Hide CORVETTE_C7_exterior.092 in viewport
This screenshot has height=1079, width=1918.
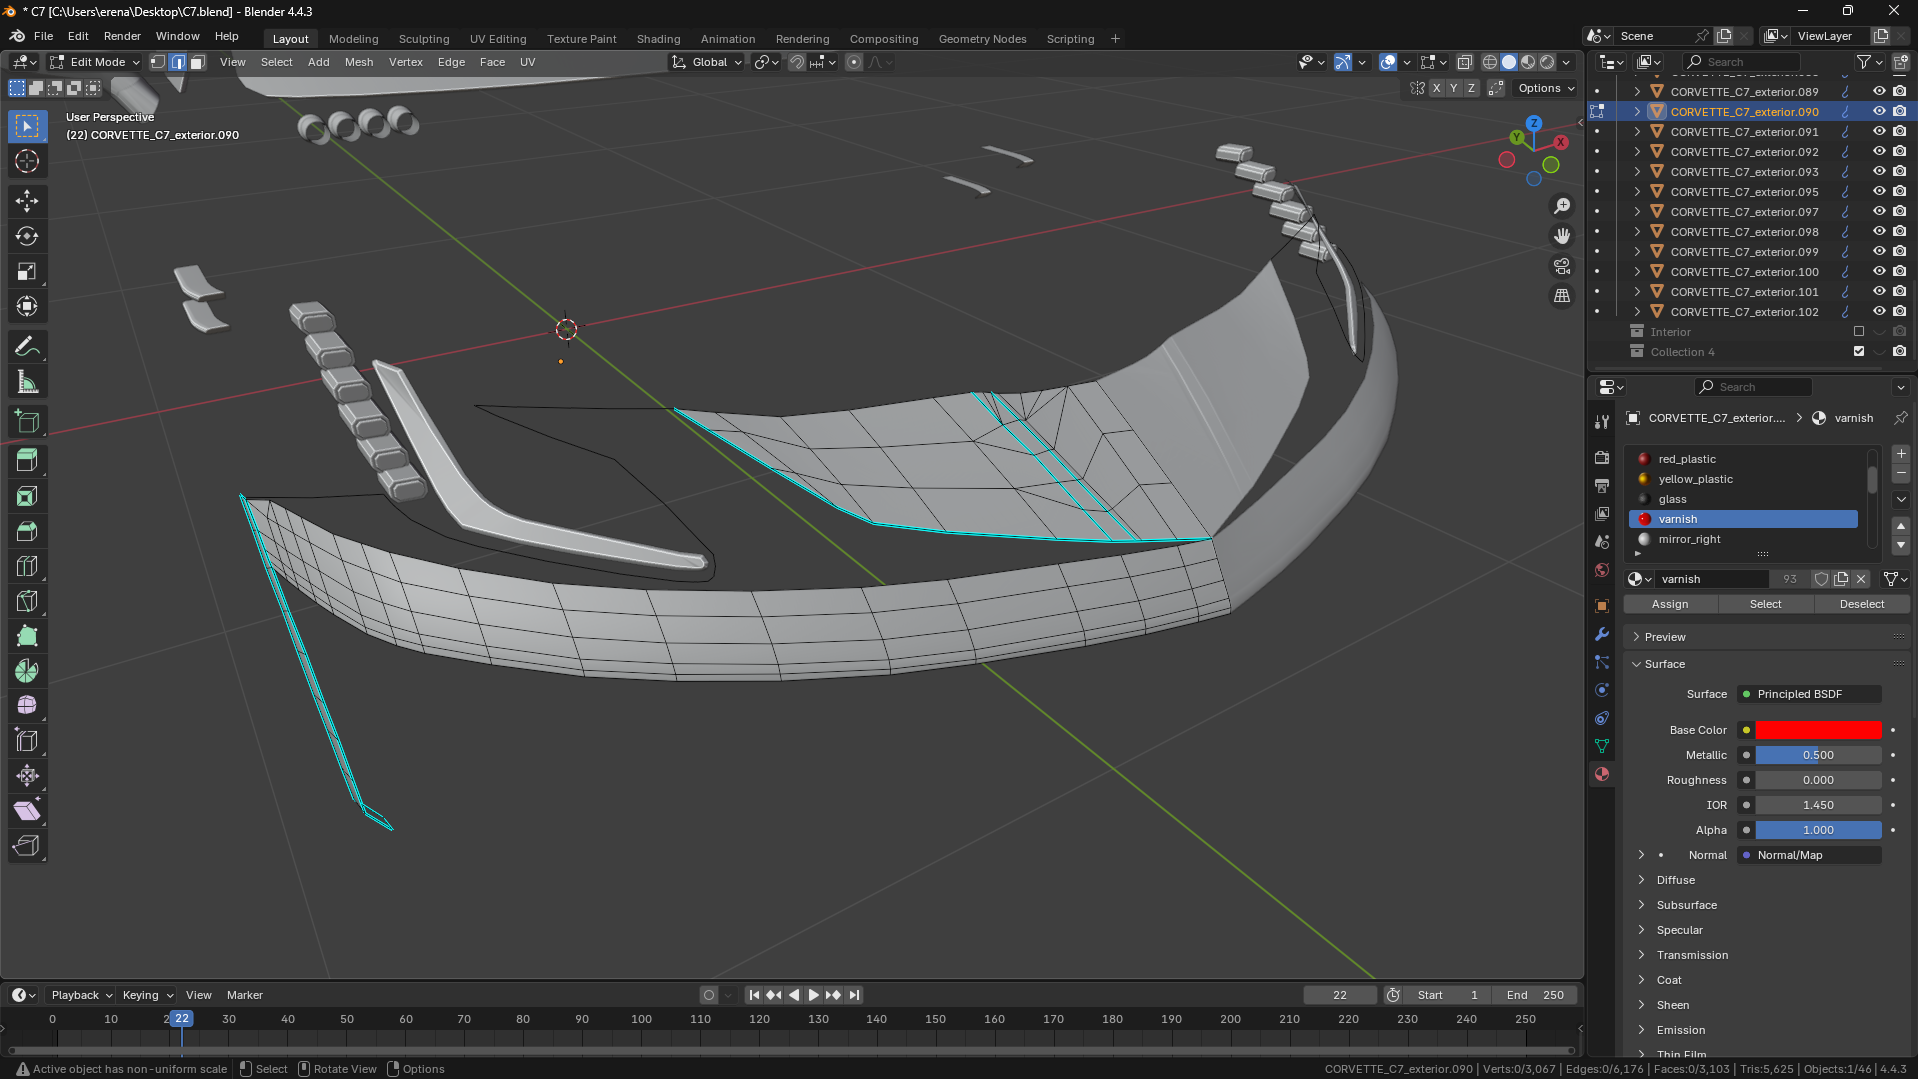pos(1879,151)
